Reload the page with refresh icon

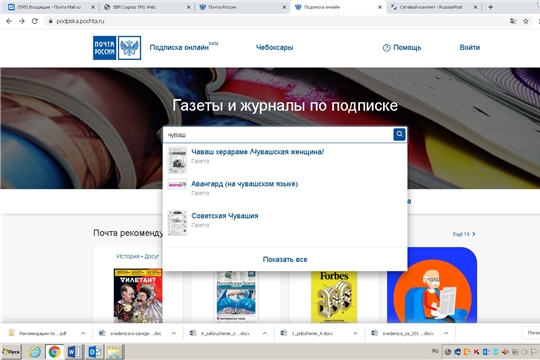point(34,21)
